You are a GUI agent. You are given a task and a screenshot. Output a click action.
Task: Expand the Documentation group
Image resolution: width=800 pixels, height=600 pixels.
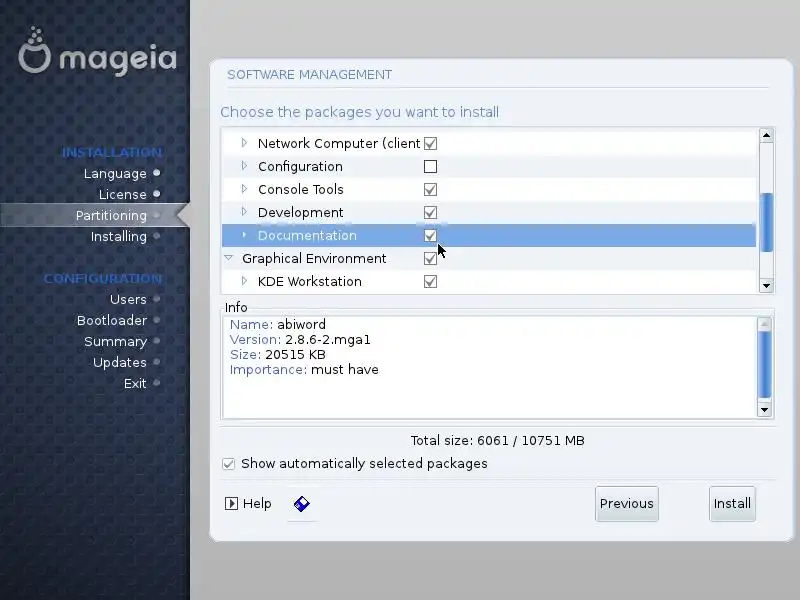point(244,235)
